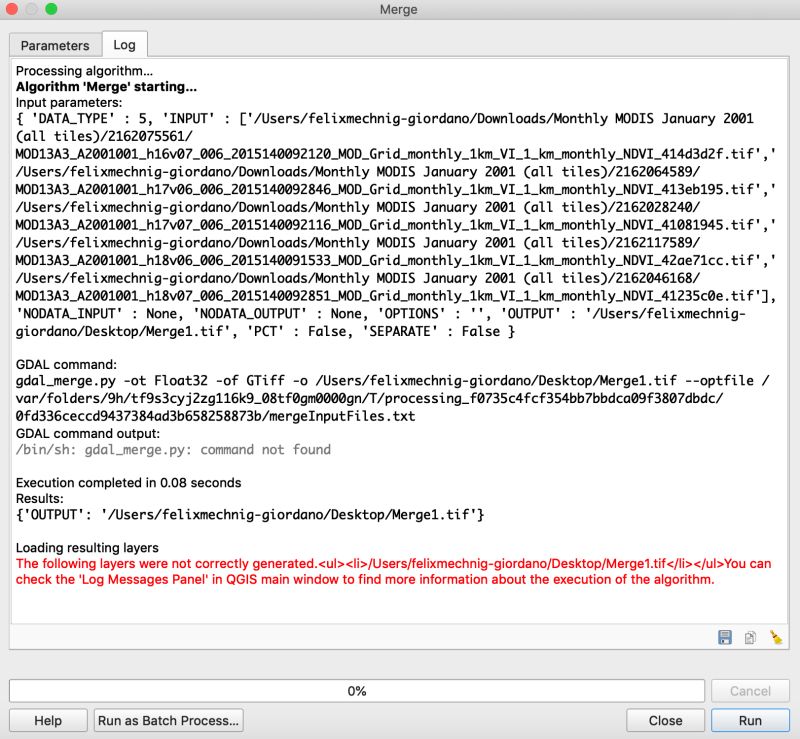
Task: Click the red macOS close button
Action: (12, 9)
